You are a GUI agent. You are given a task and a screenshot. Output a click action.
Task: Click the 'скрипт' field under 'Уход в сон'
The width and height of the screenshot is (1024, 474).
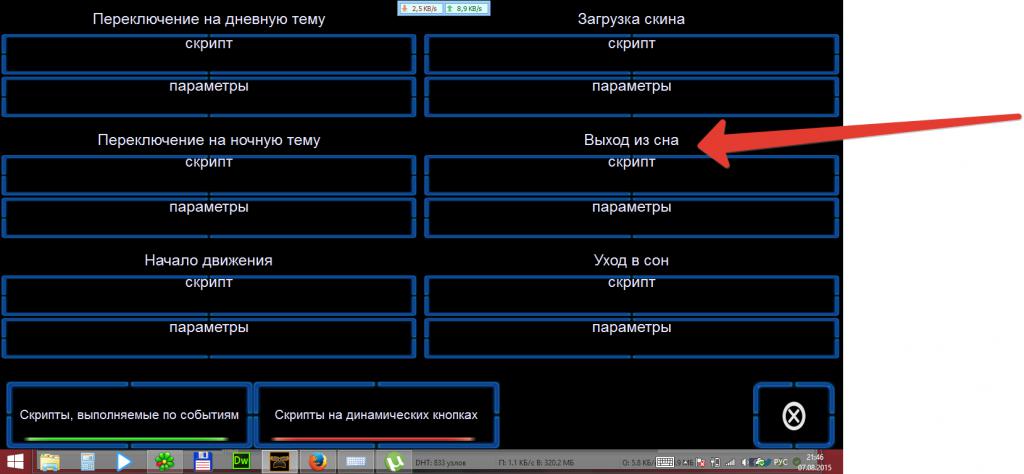coord(632,295)
